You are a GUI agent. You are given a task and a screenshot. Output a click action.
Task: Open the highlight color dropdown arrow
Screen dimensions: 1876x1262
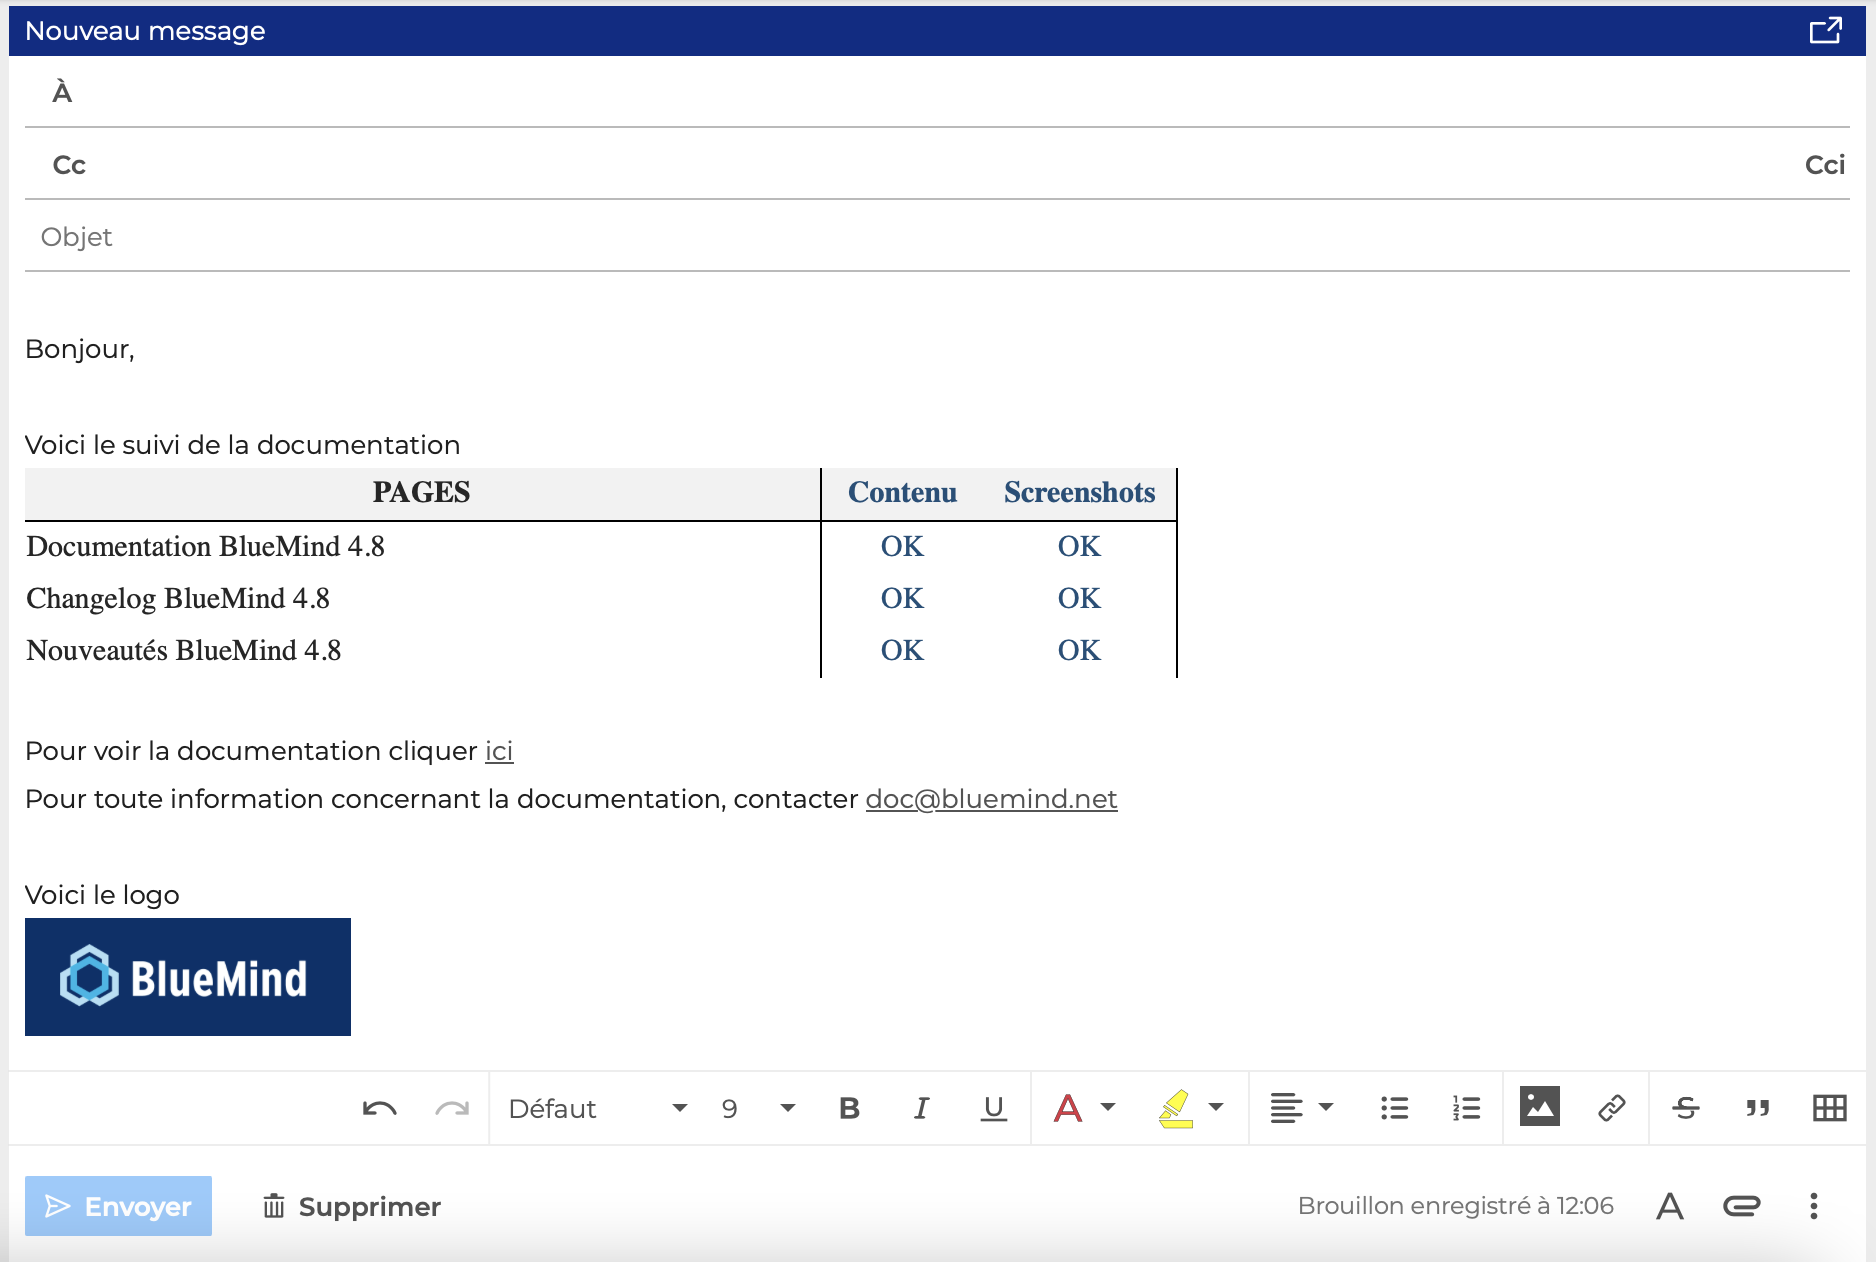pyautogui.click(x=1216, y=1107)
